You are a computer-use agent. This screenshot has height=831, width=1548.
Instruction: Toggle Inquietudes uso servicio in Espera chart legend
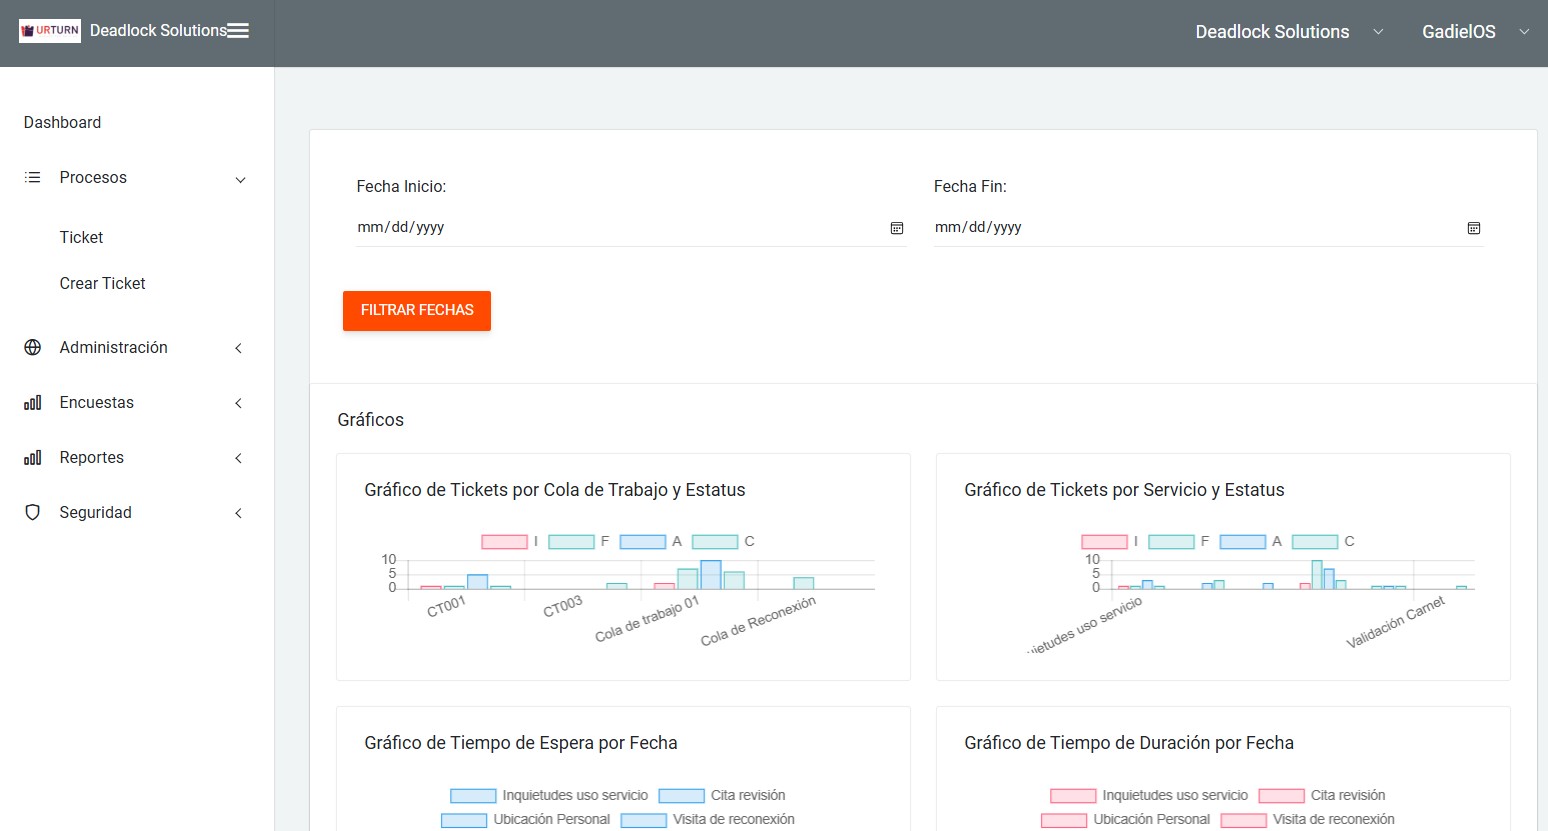549,795
